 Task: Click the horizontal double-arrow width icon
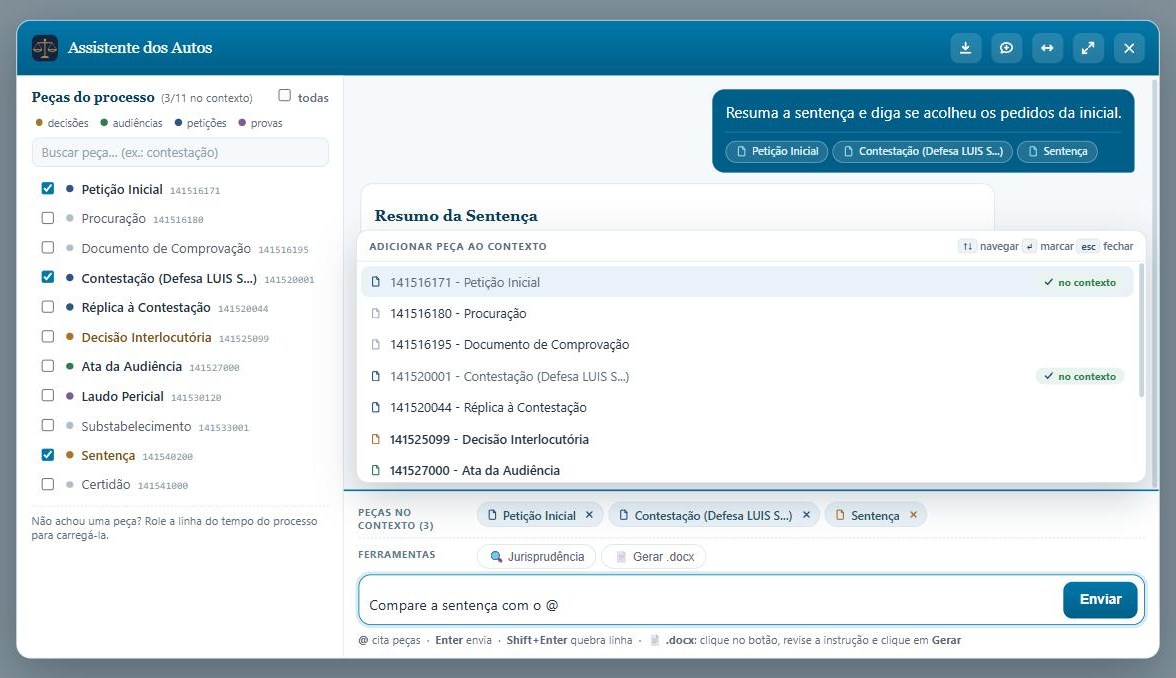pyautogui.click(x=1047, y=48)
